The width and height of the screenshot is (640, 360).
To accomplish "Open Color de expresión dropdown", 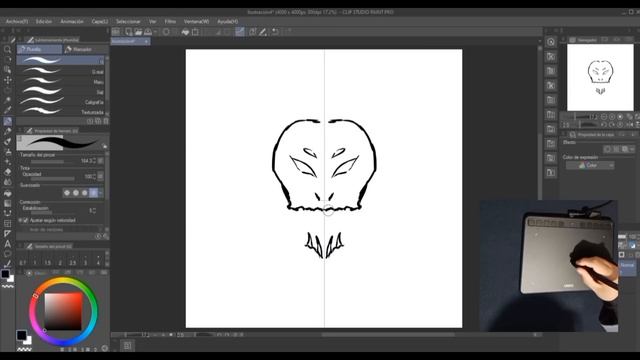I will click(x=590, y=165).
